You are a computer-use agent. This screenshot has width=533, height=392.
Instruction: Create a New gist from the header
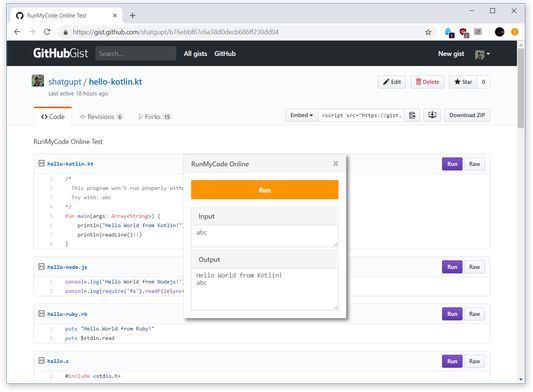point(451,54)
